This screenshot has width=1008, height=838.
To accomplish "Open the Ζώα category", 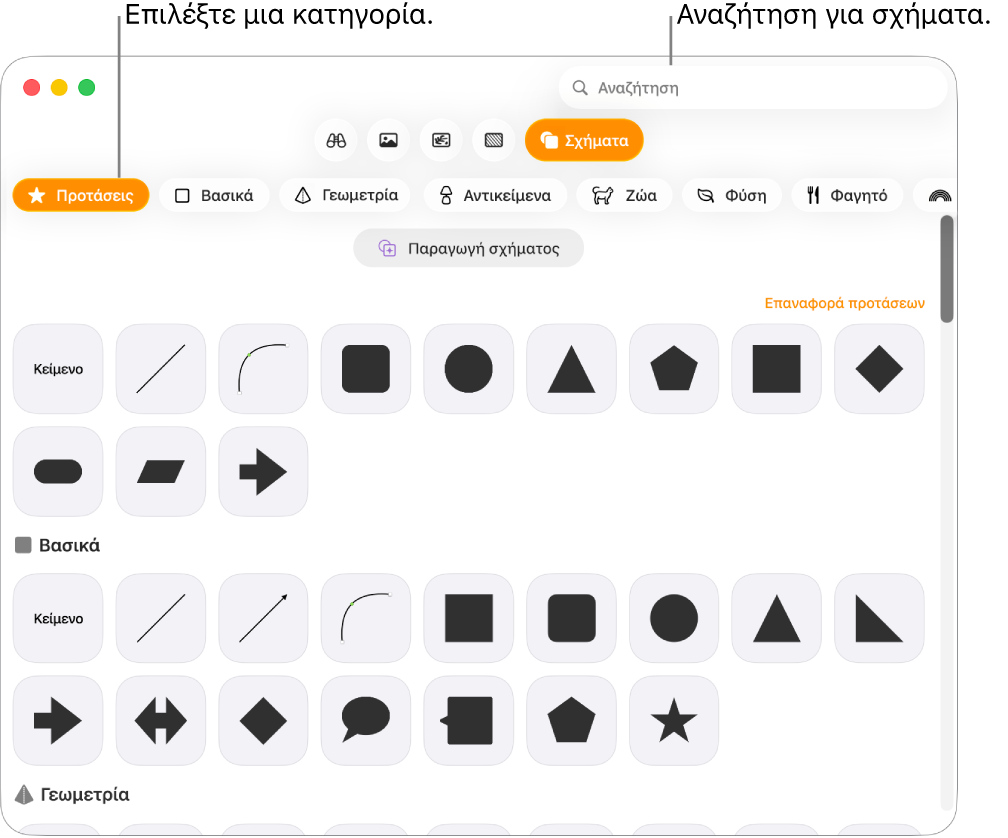I will 624,195.
